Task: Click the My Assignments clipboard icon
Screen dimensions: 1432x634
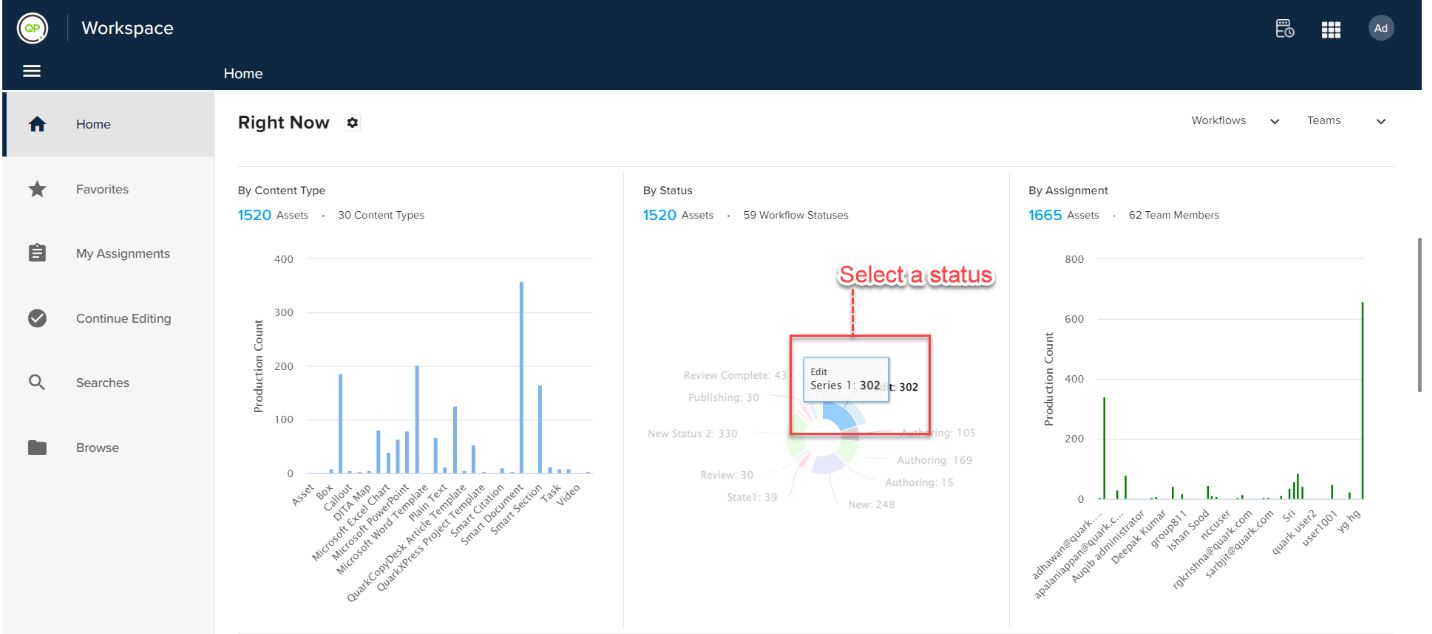Action: [x=37, y=253]
